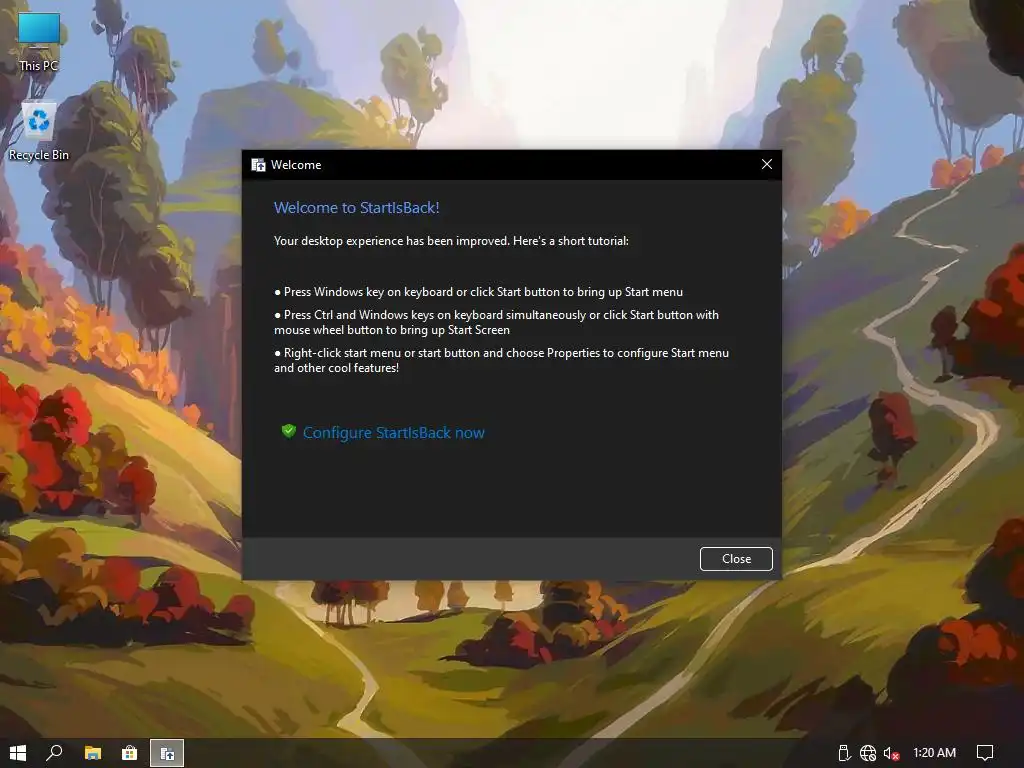Click the 1:20 AM taskbar clock
Viewport: 1024px width, 768px height.
(935, 753)
